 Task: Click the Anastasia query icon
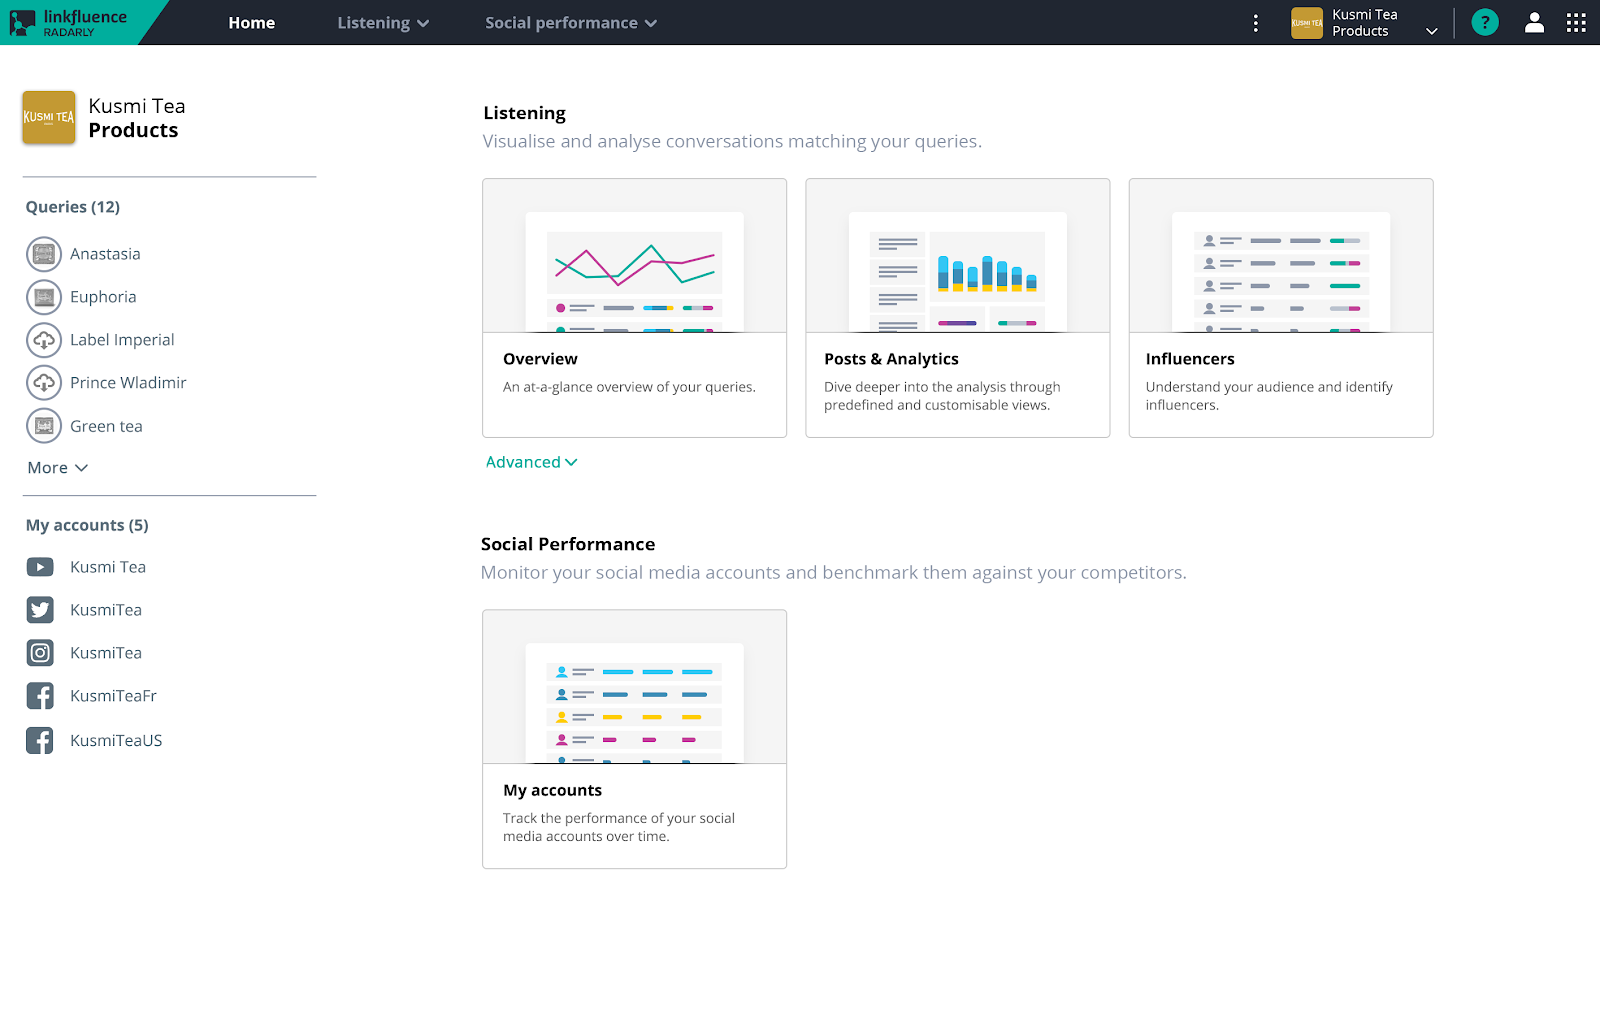point(44,254)
